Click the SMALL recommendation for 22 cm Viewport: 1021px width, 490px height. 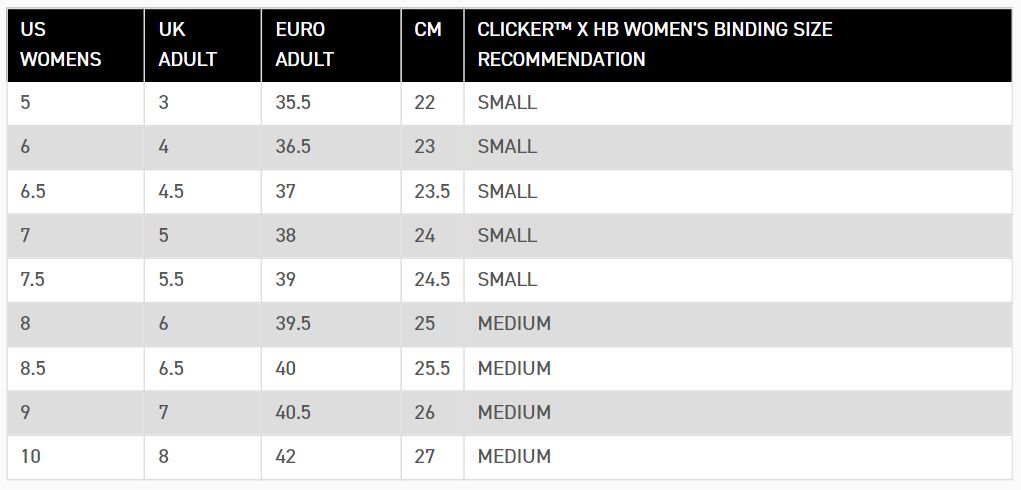[507, 103]
